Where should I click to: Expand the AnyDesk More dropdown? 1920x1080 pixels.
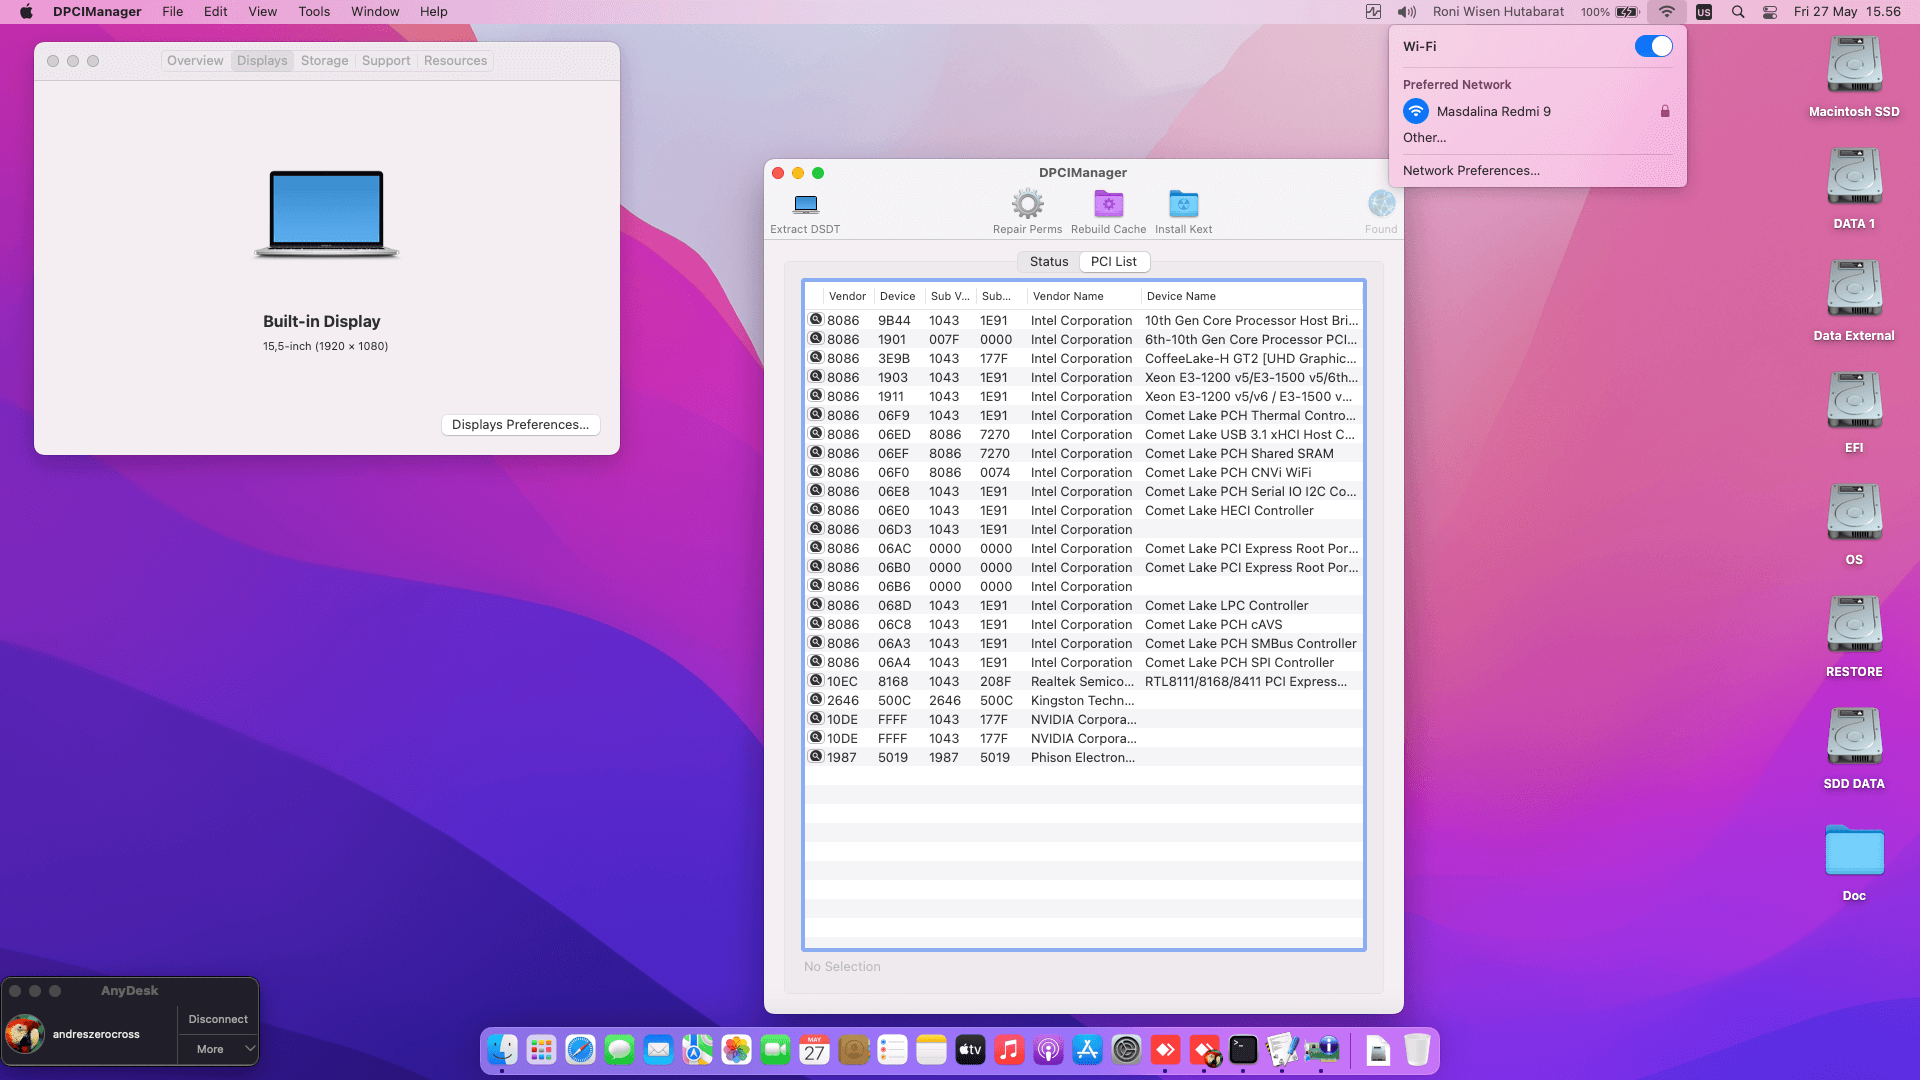[x=218, y=1049]
